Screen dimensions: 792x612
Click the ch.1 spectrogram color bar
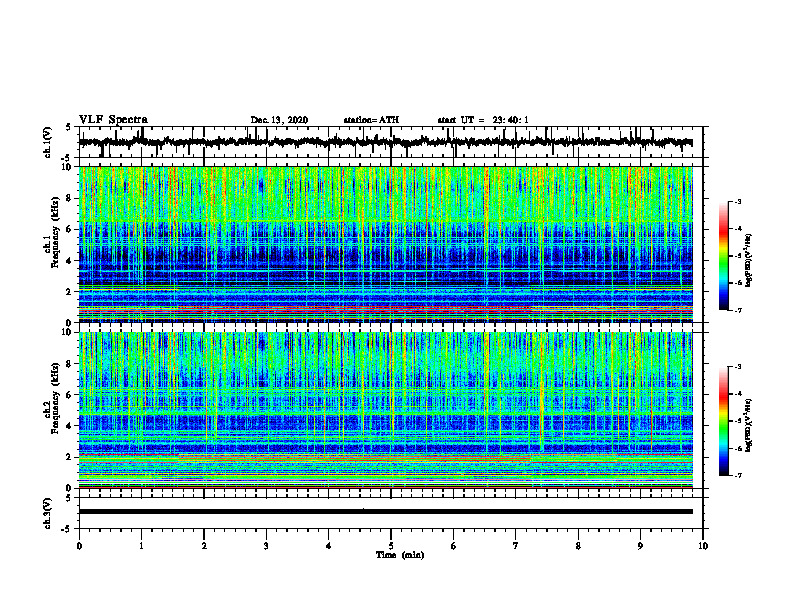click(x=723, y=256)
